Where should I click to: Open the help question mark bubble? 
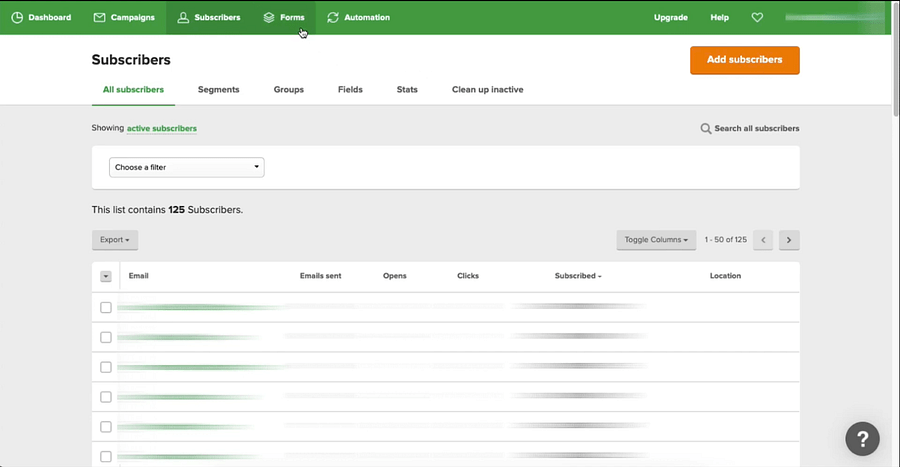pyautogui.click(x=862, y=438)
